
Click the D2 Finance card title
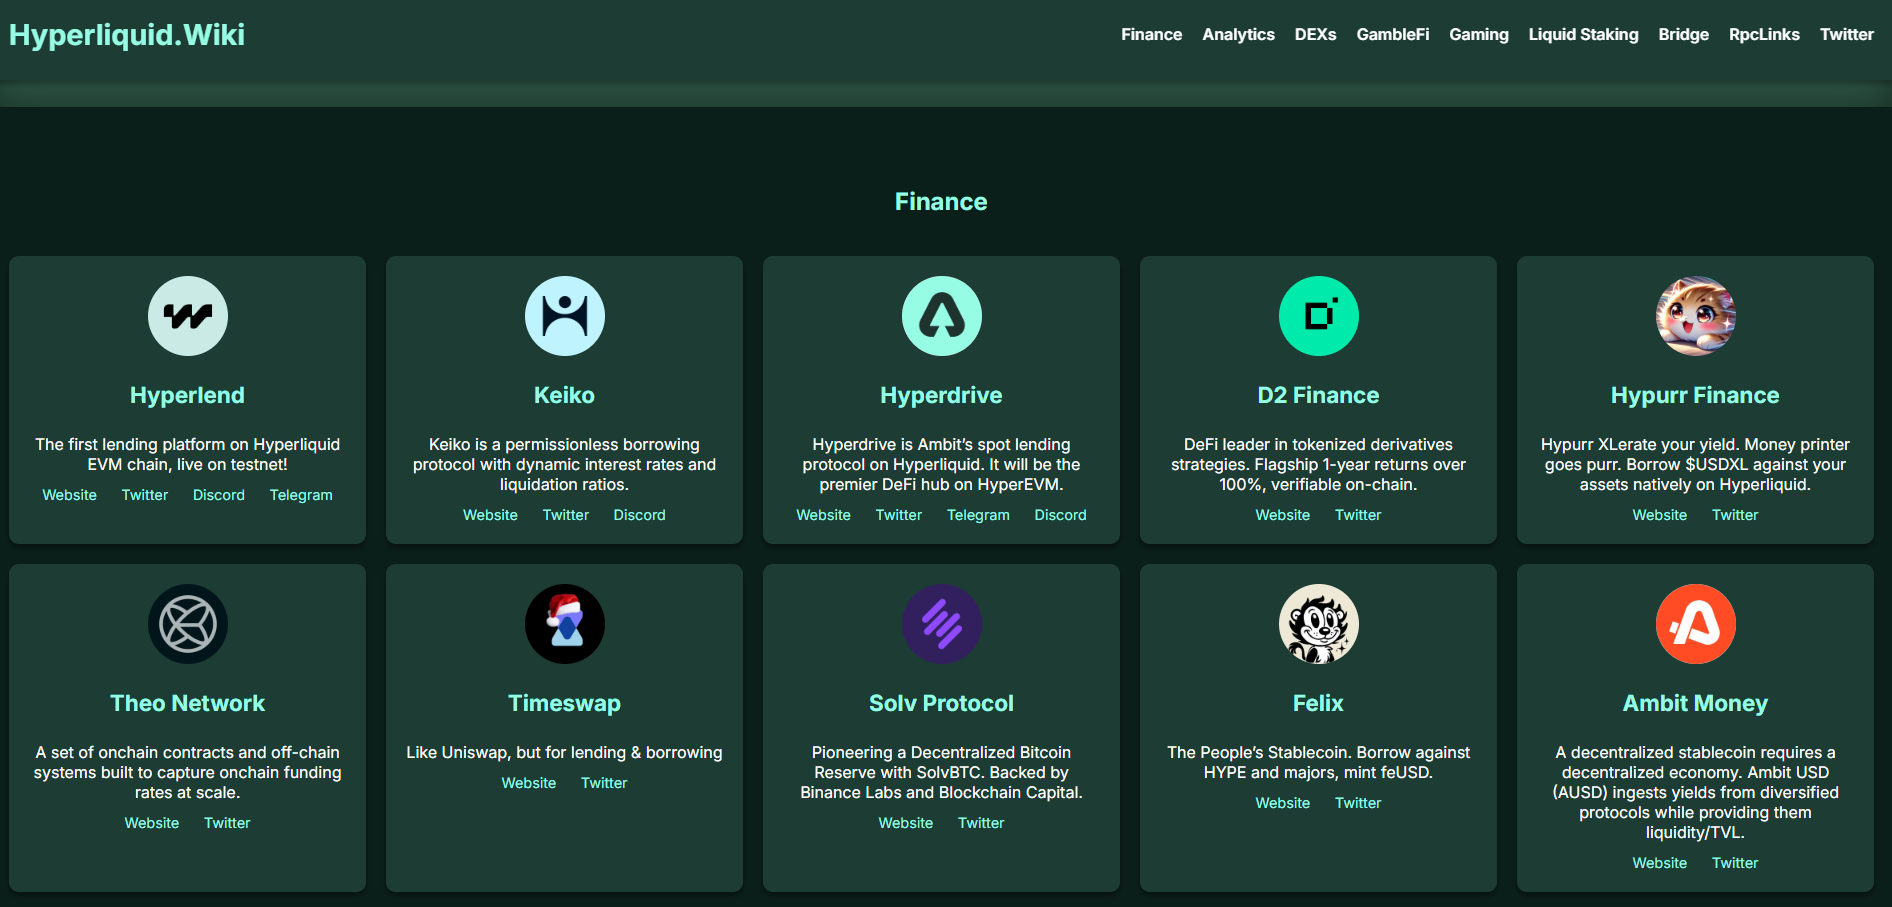pyautogui.click(x=1318, y=395)
